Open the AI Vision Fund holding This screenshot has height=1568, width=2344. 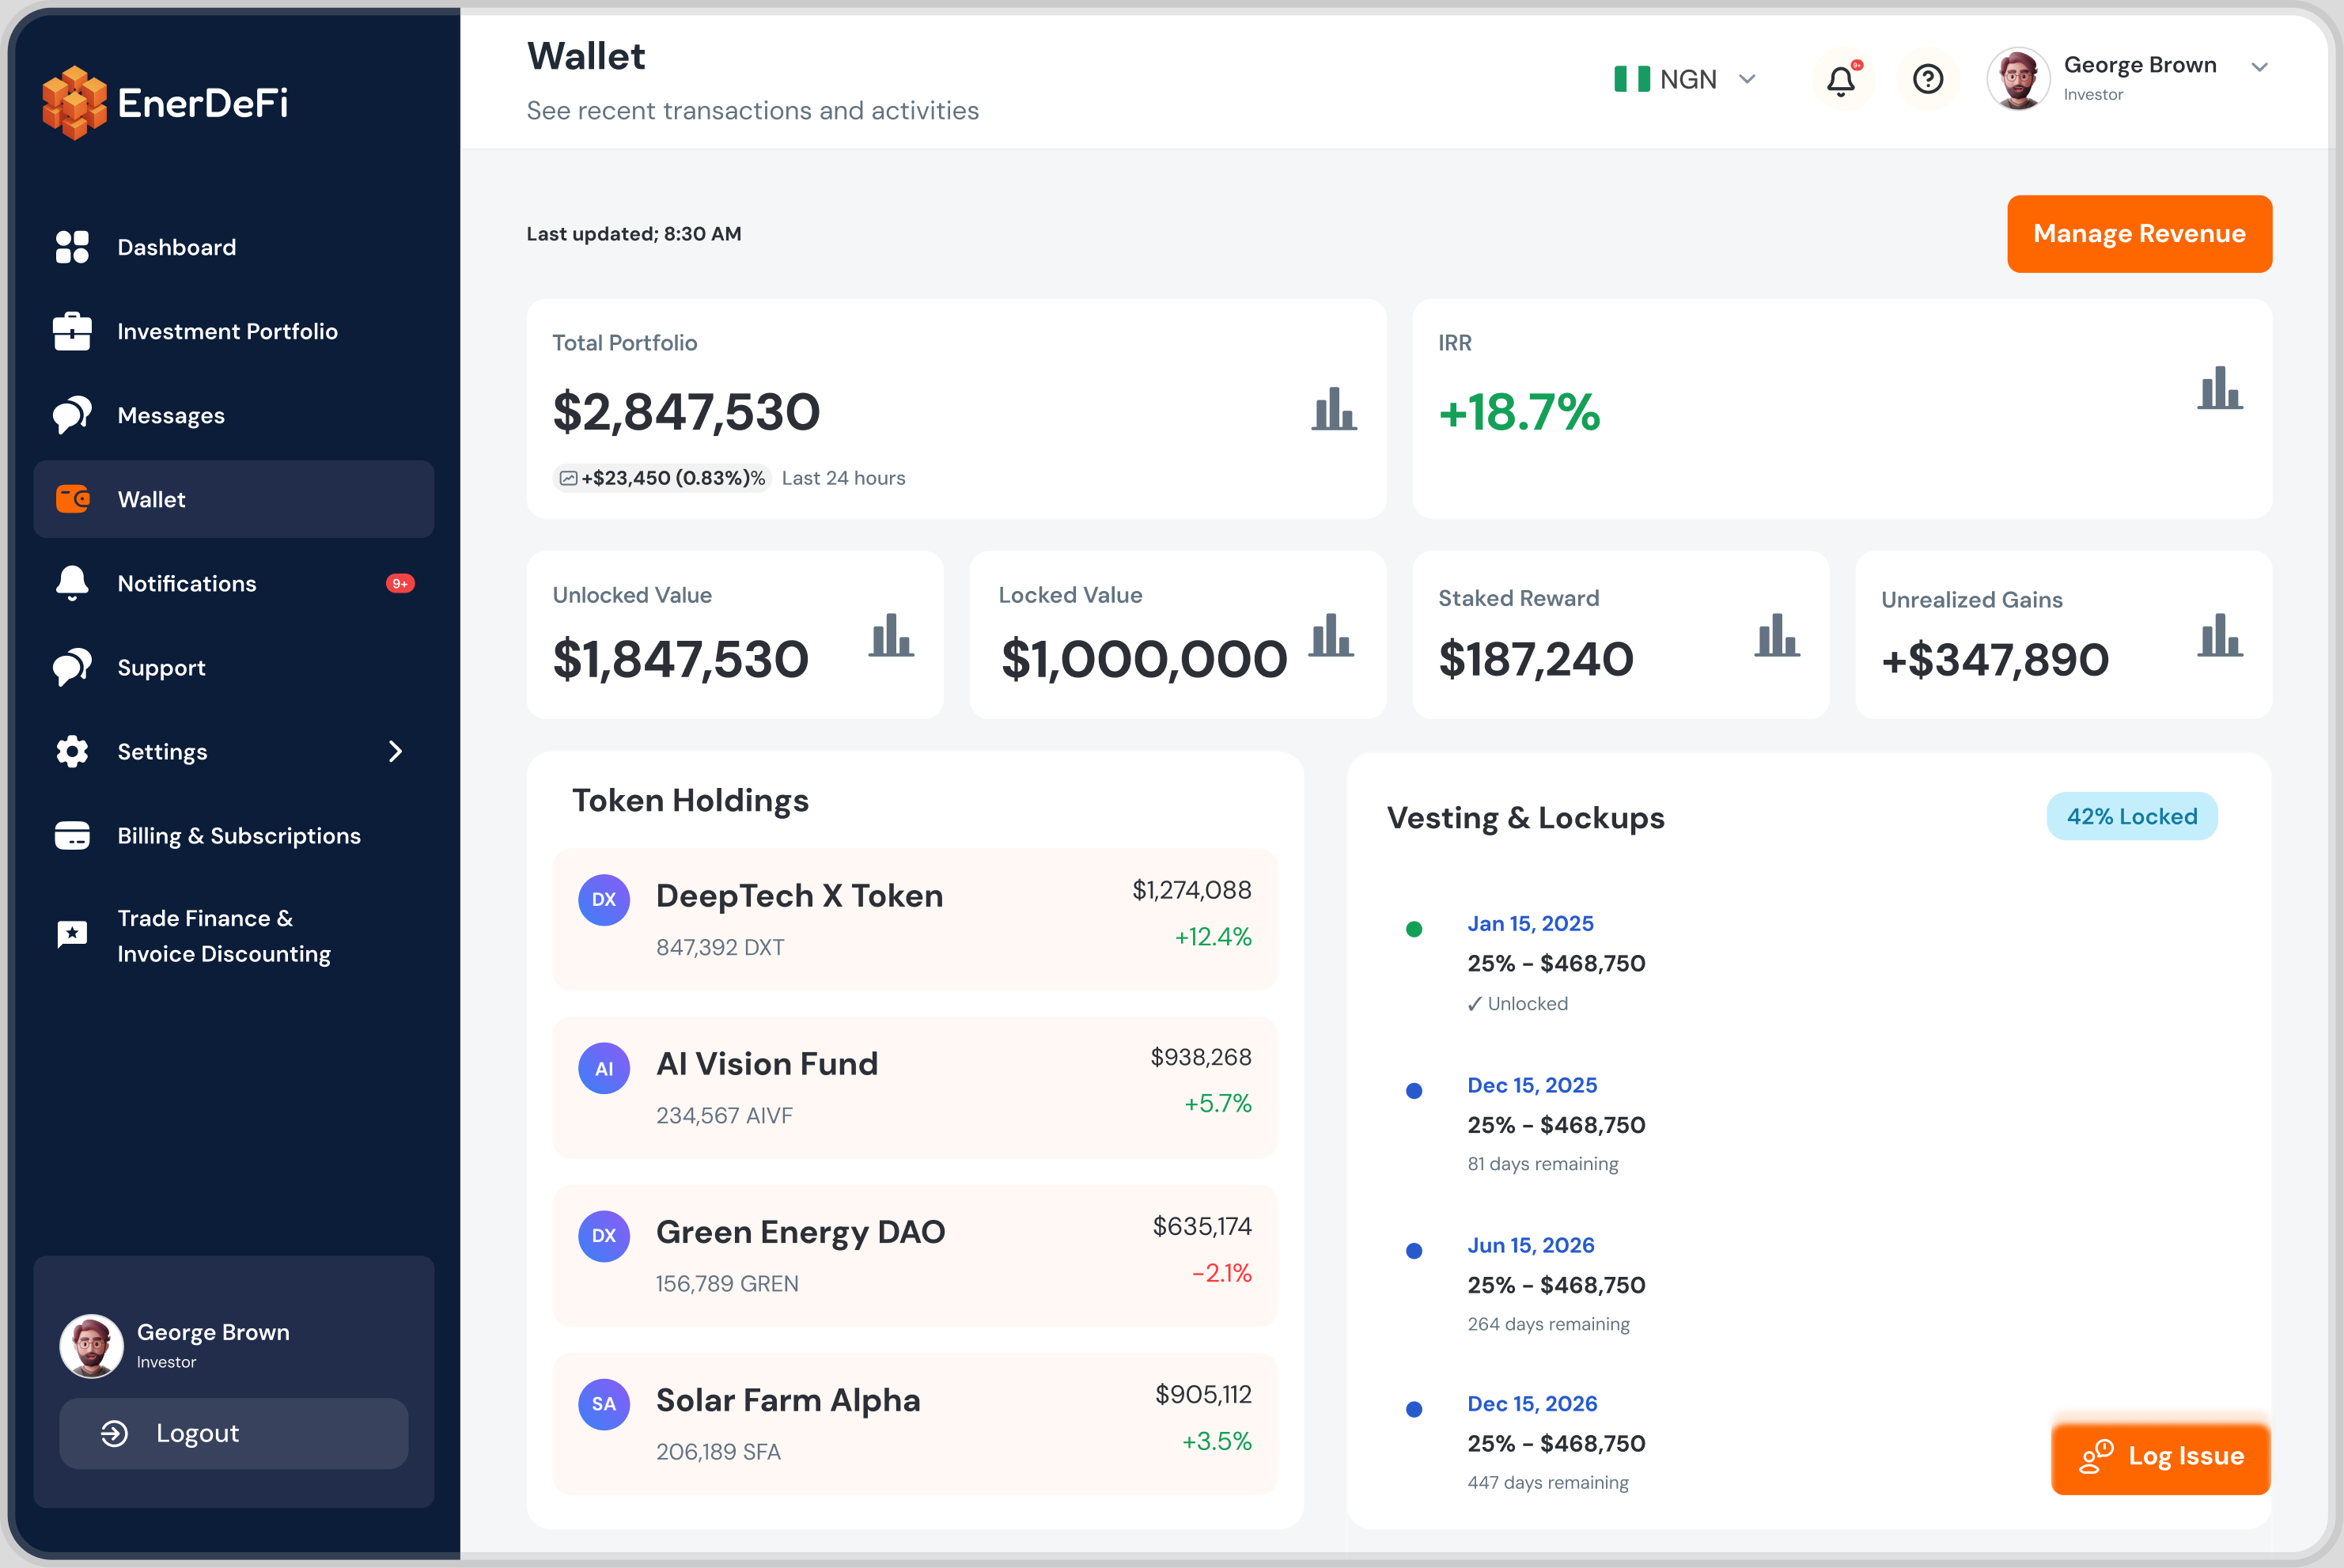coord(915,1087)
